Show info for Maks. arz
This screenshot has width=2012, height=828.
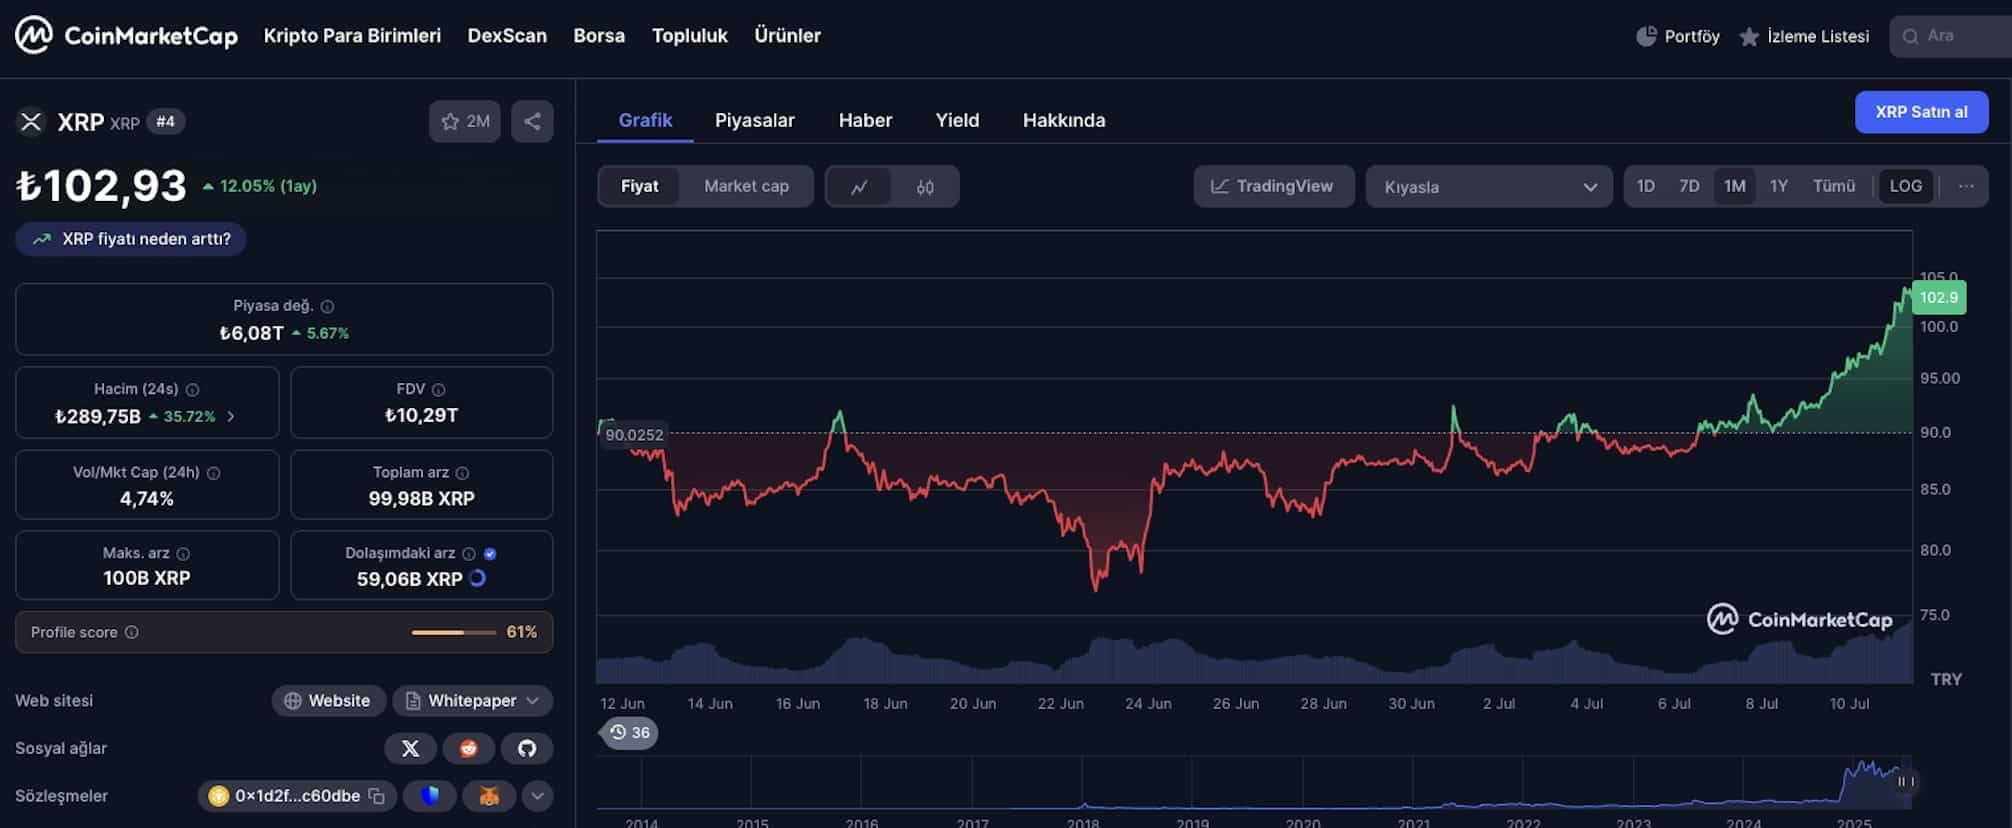pos(183,554)
